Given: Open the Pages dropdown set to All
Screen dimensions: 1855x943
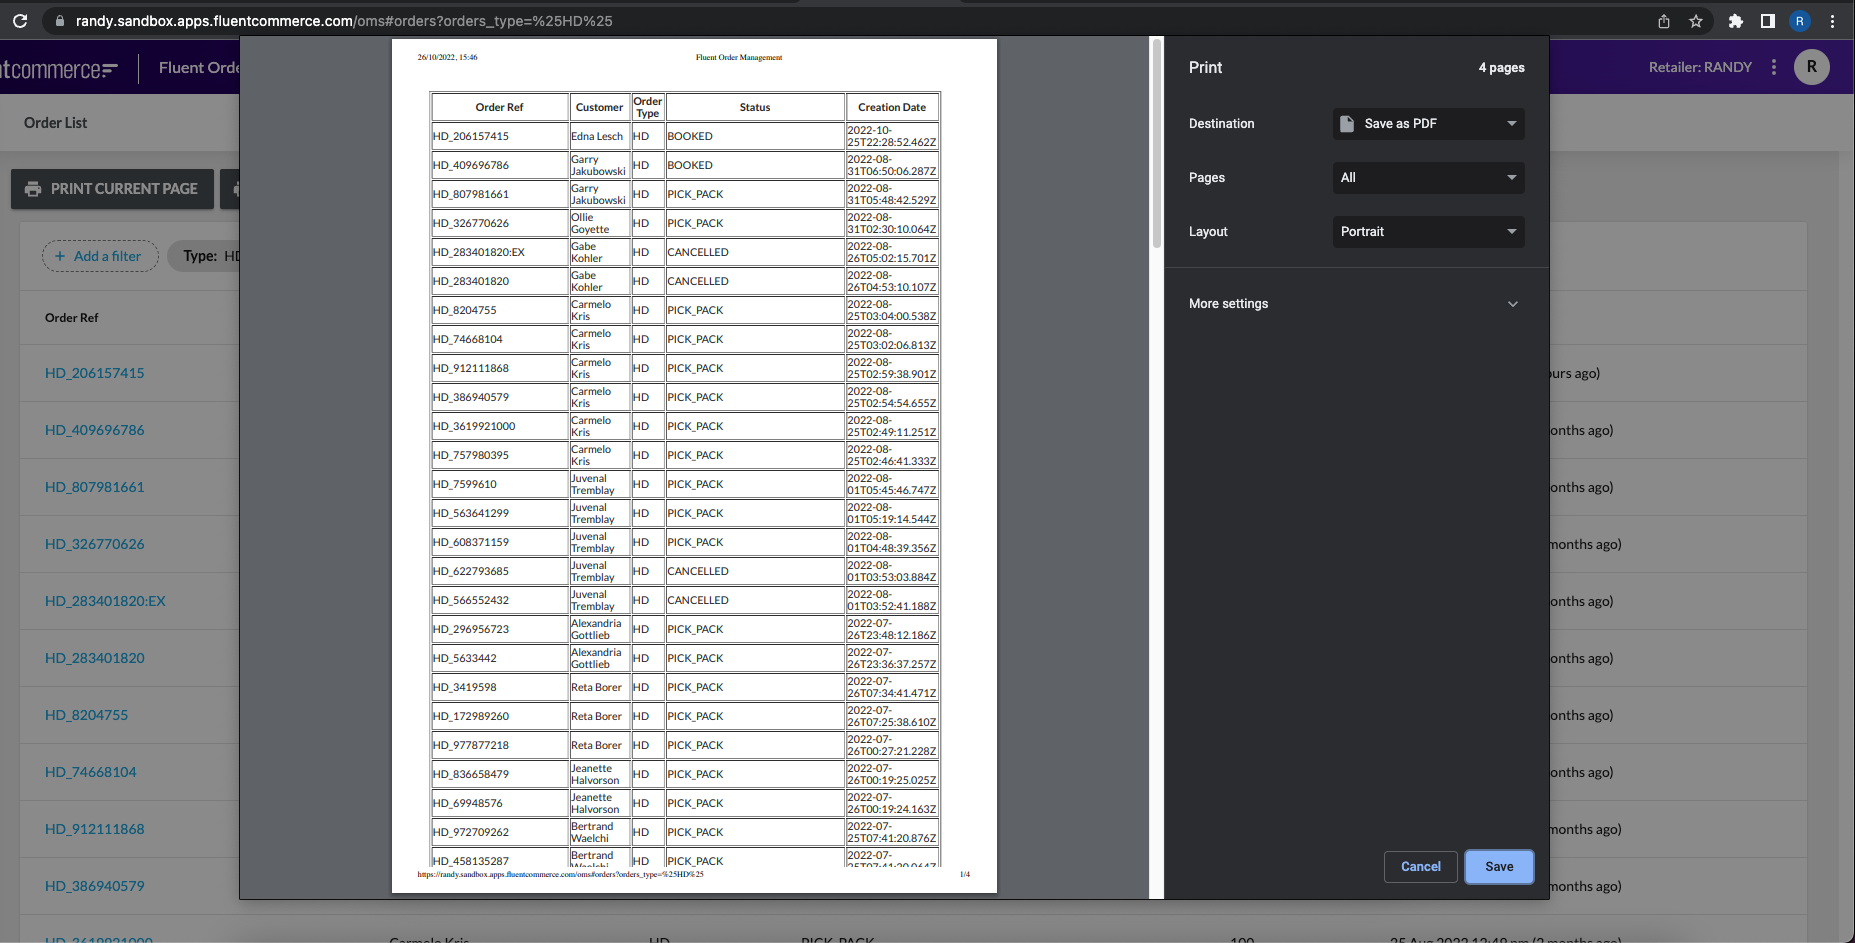Looking at the screenshot, I should coord(1428,178).
